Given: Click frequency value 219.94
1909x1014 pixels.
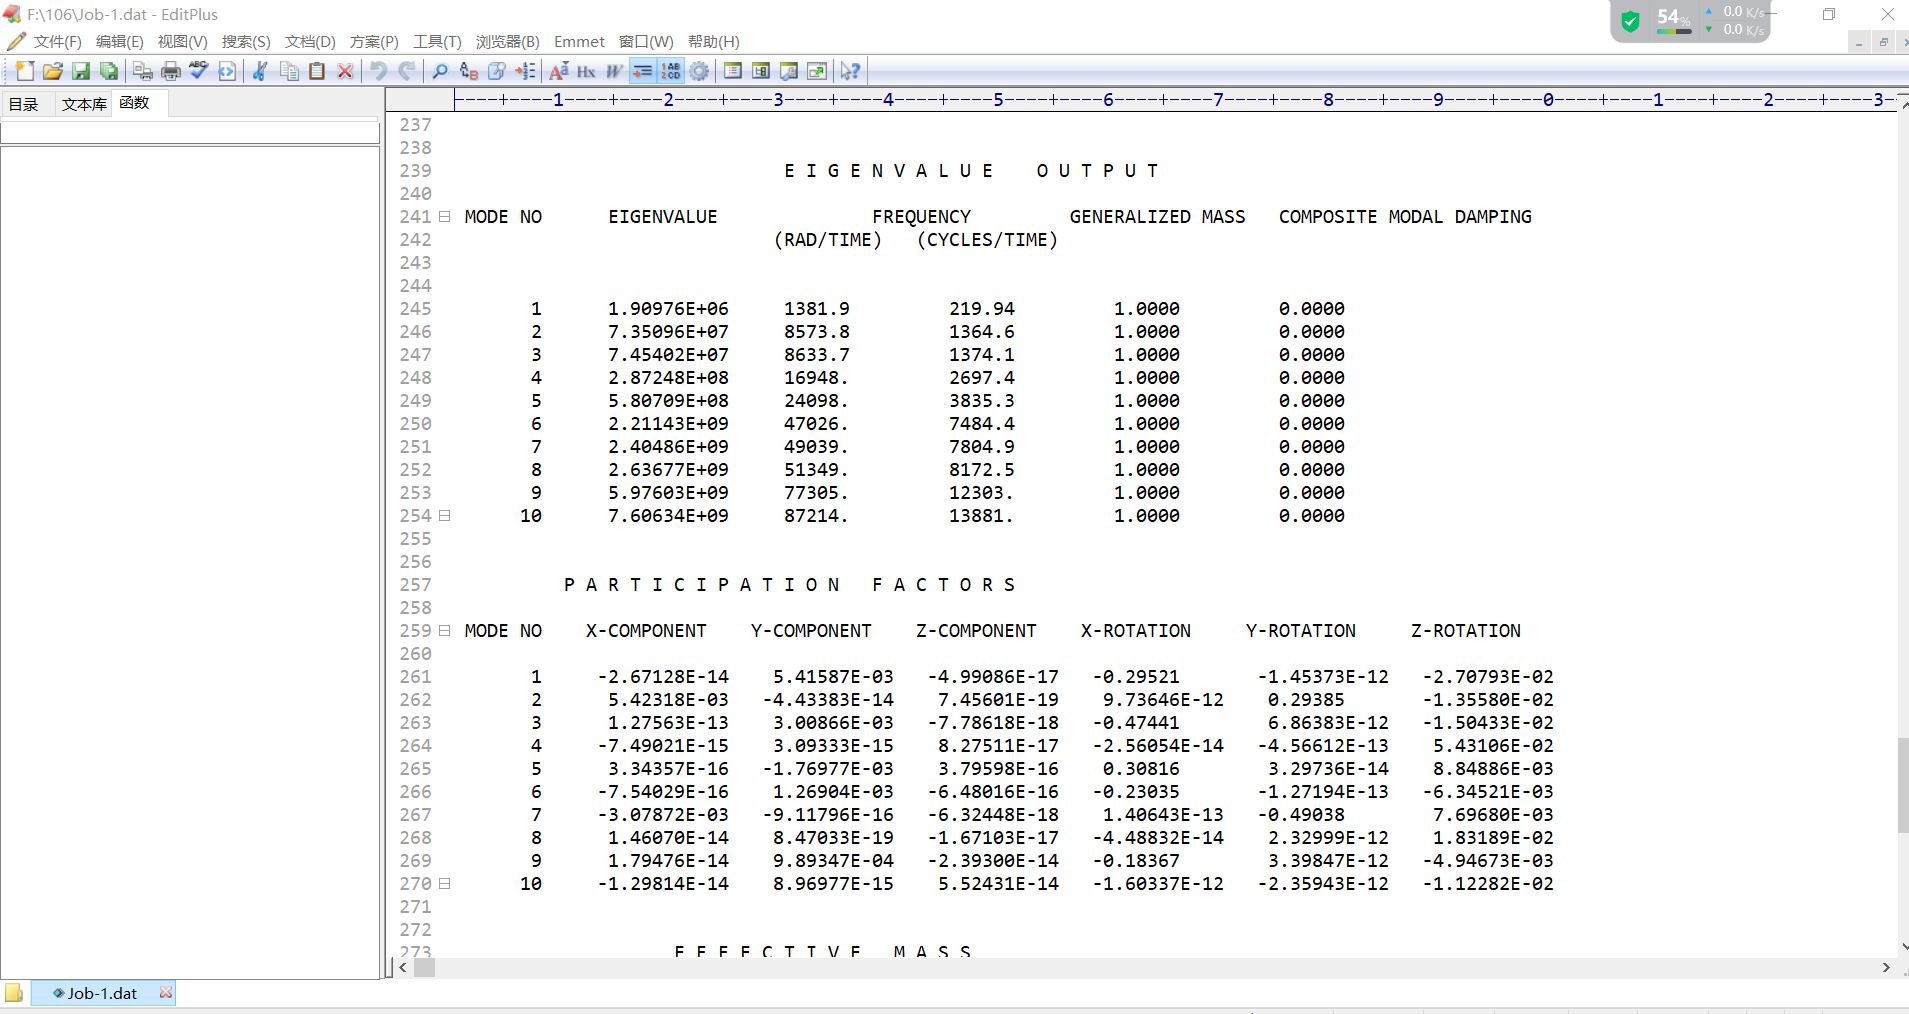Looking at the screenshot, I should (x=982, y=309).
